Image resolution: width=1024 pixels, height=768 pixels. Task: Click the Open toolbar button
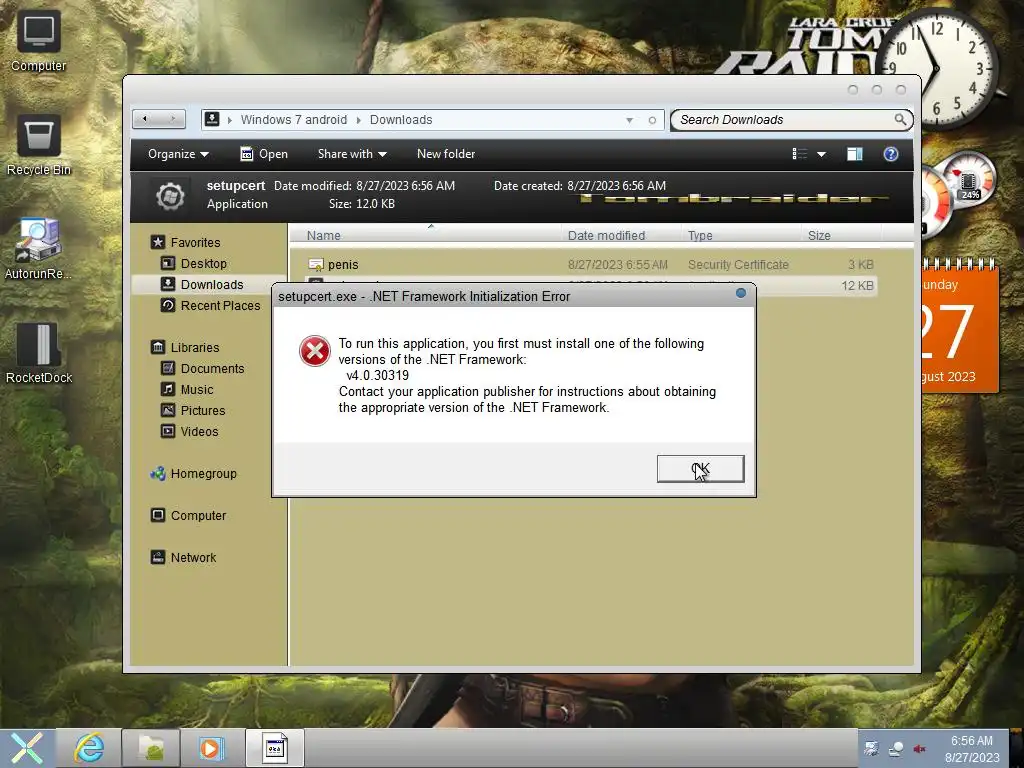(264, 154)
